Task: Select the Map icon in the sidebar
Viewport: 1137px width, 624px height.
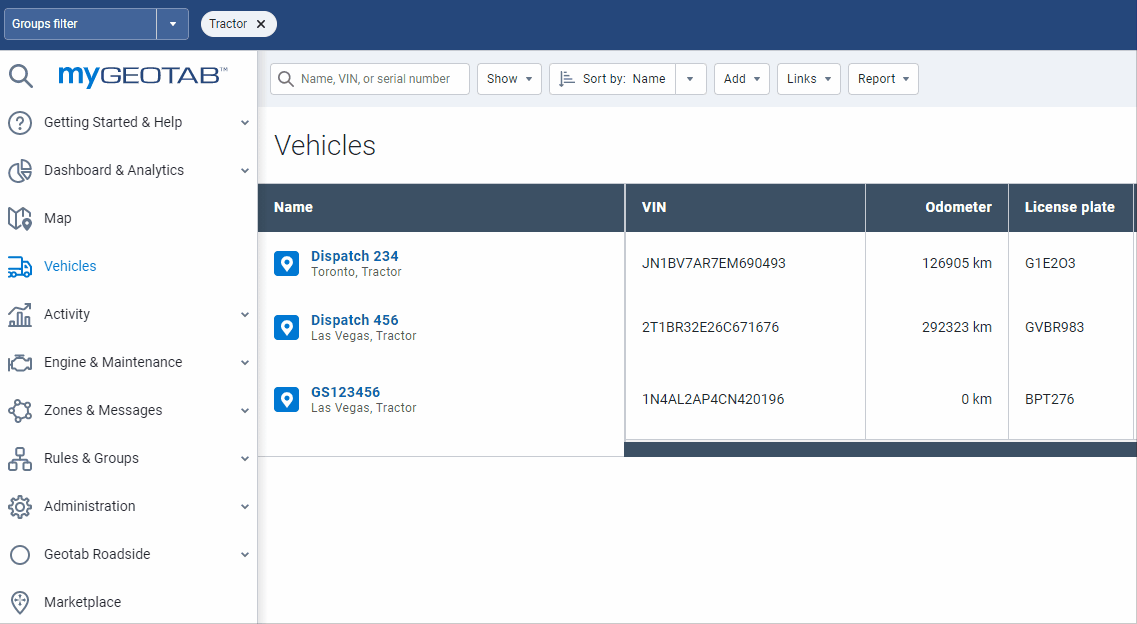Action: (20, 218)
